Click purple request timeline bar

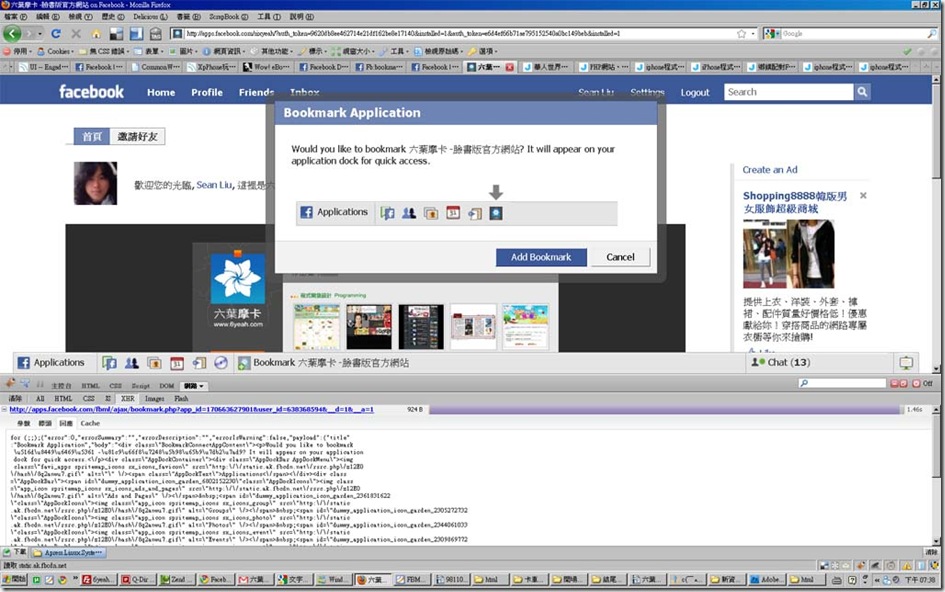point(664,409)
